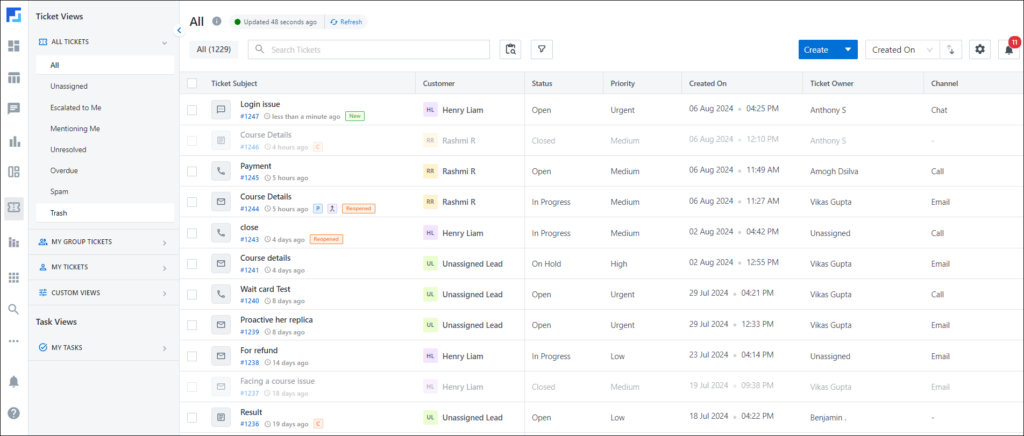Open ticket number #1247 link
Image resolution: width=1024 pixels, height=436 pixels.
pyautogui.click(x=250, y=116)
